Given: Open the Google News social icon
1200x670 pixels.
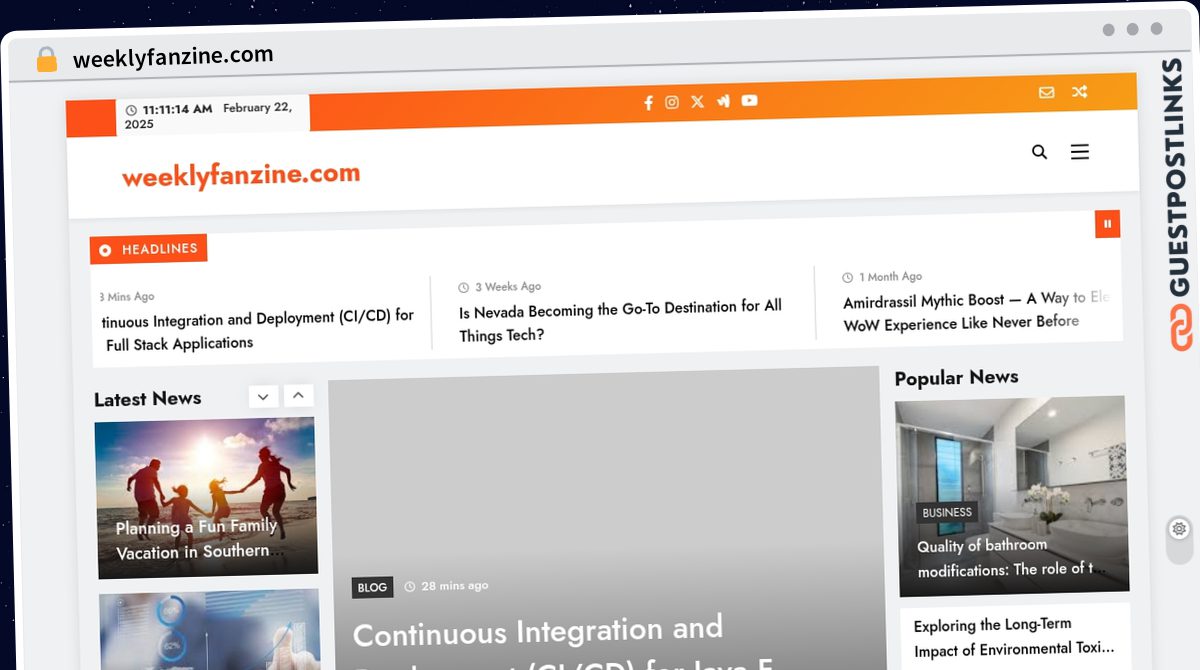Looking at the screenshot, I should coord(723,101).
